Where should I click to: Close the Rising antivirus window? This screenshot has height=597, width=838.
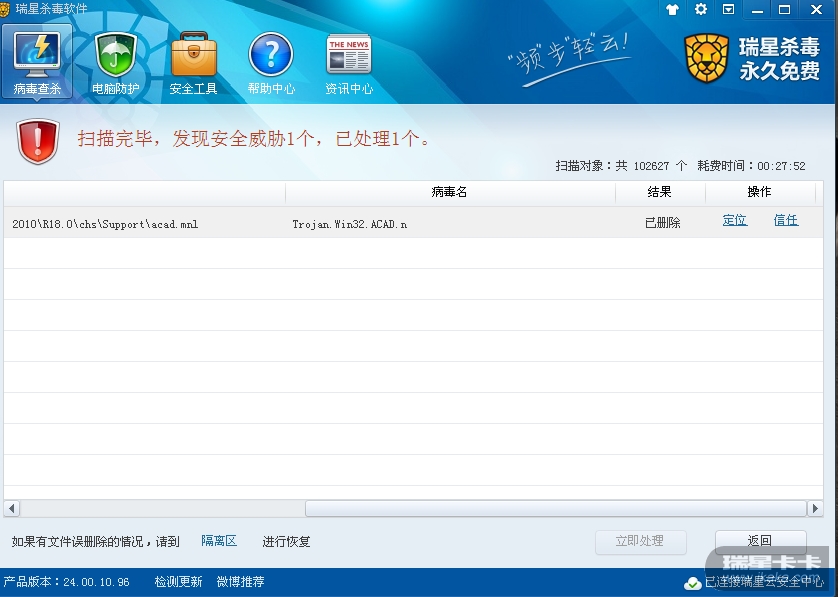pyautogui.click(x=816, y=10)
